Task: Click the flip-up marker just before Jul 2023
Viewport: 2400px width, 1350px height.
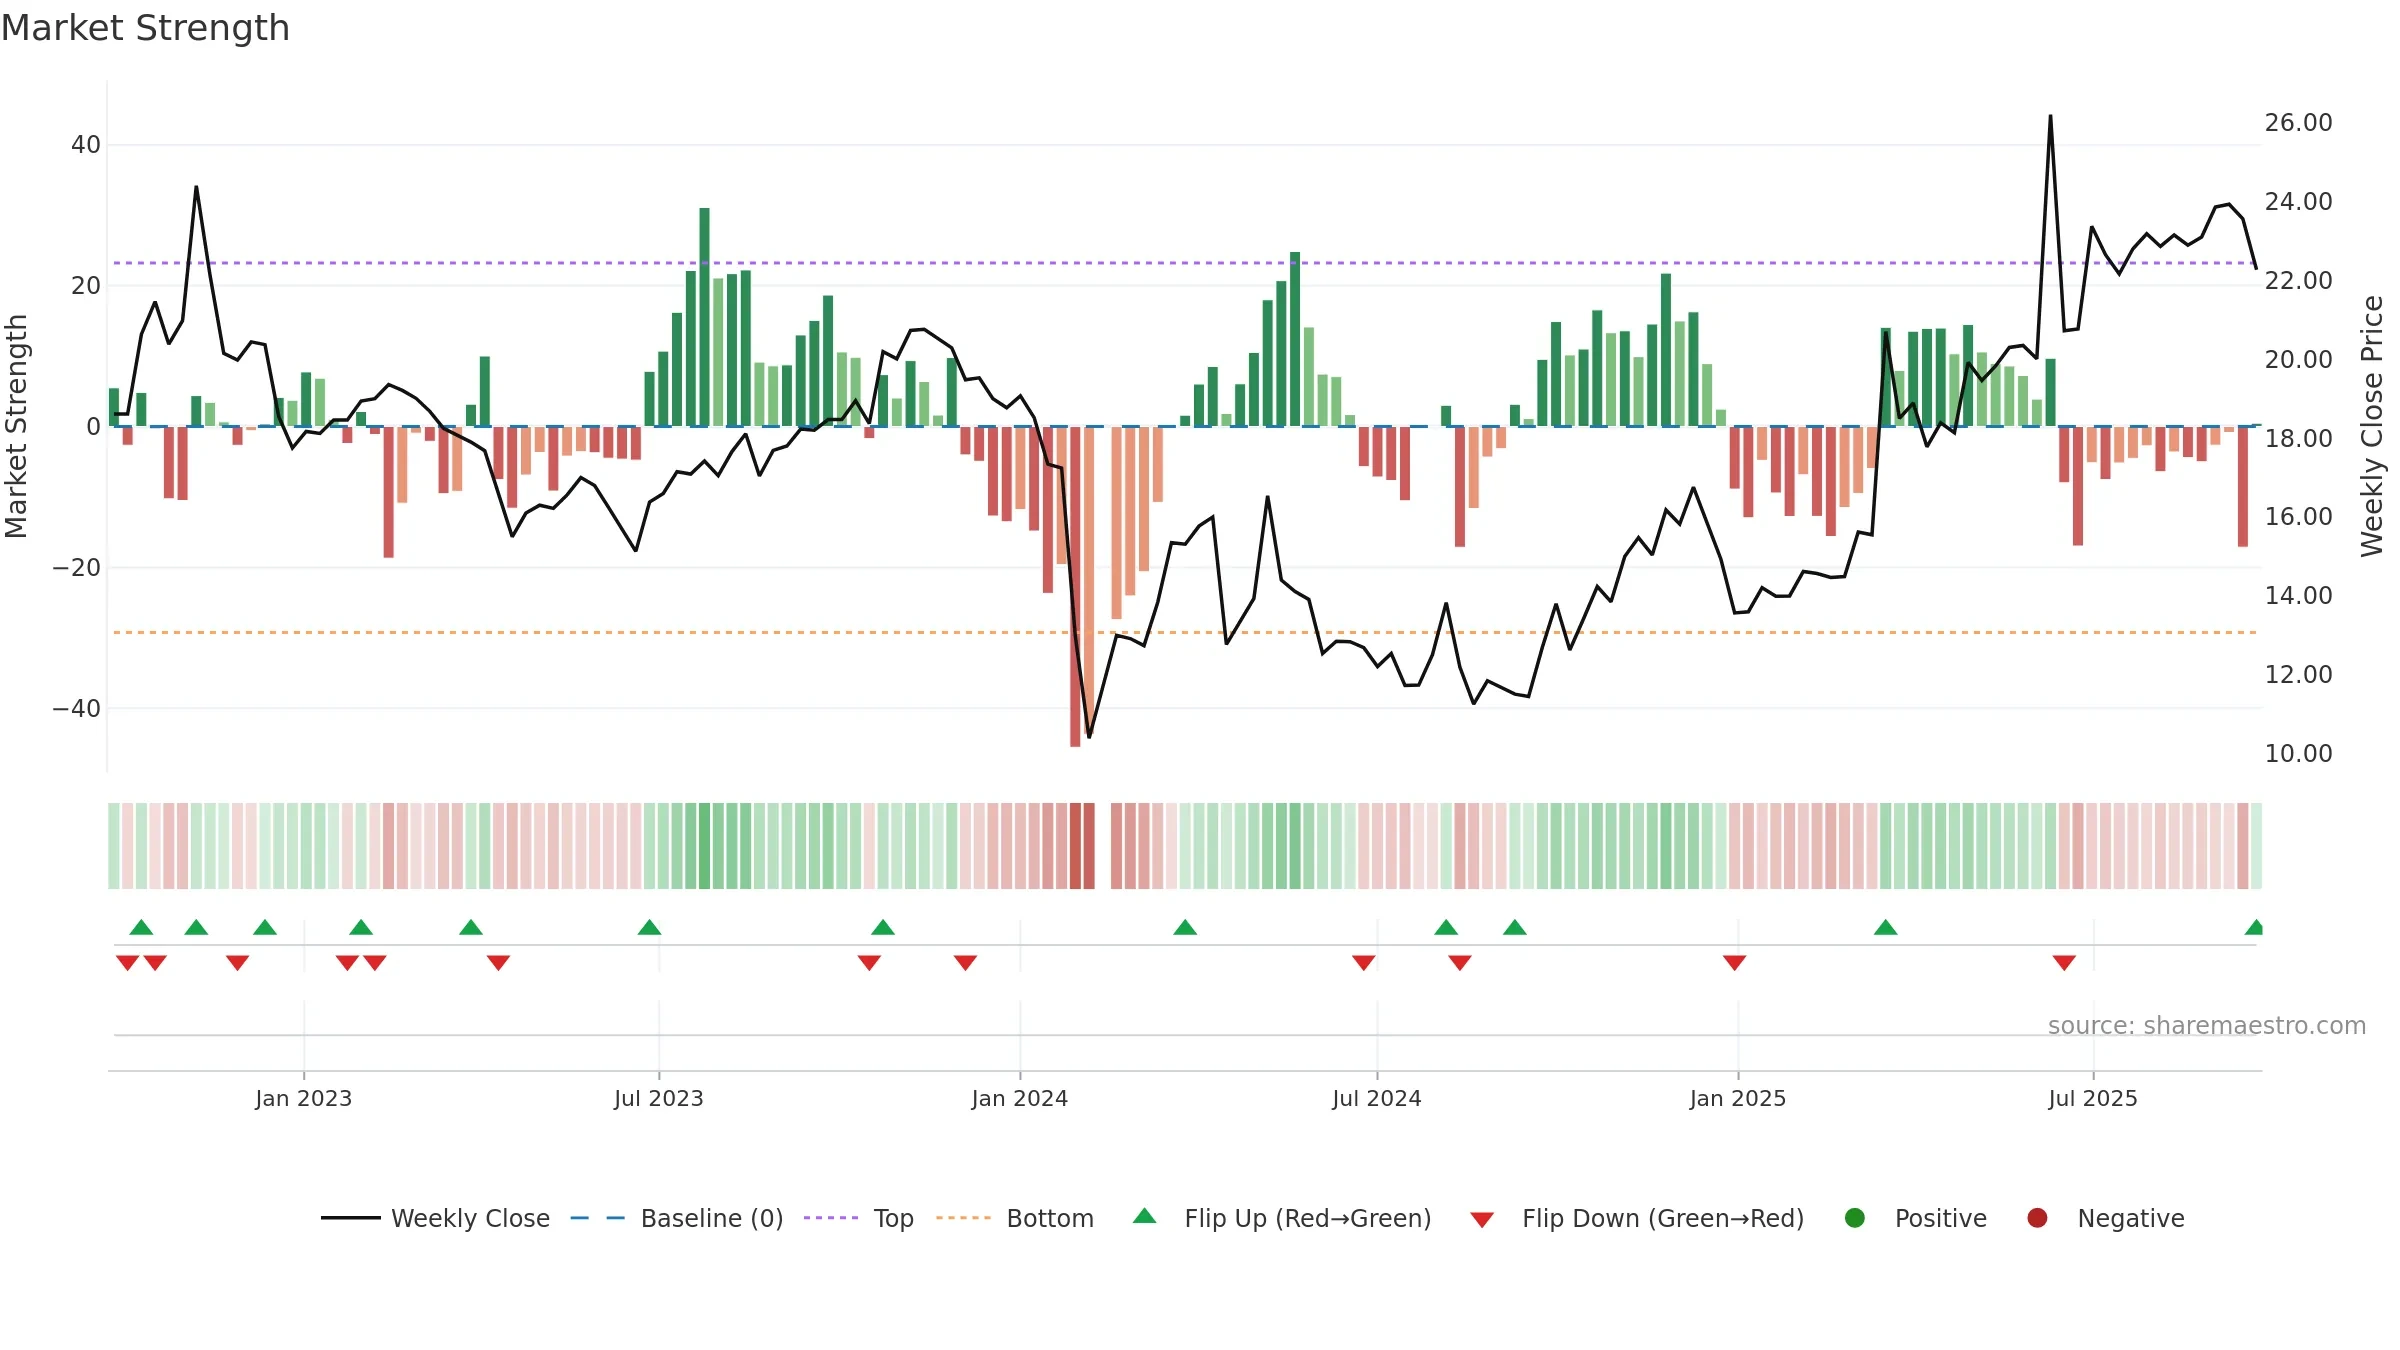Action: (x=650, y=927)
